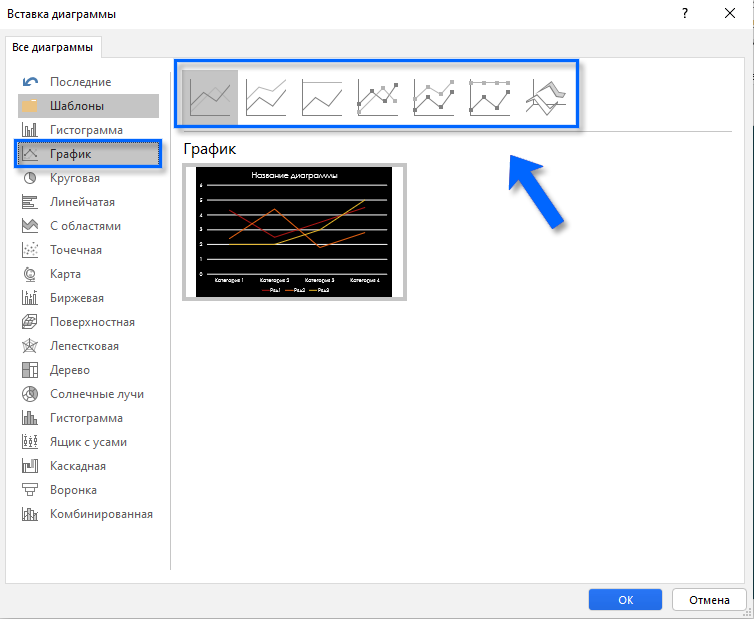Open the Воронка funnel chart type
The width and height of the screenshot is (754, 619).
[73, 490]
